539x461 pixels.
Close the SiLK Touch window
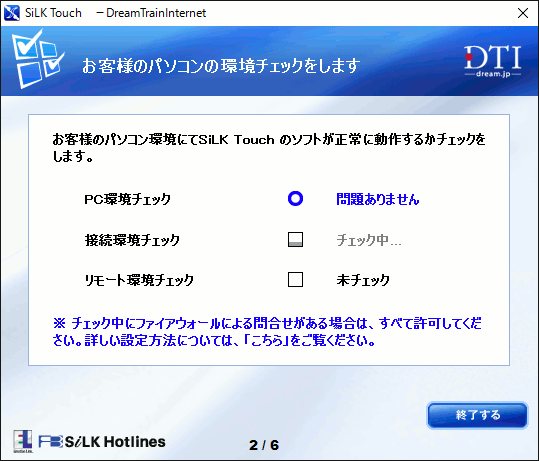pyautogui.click(x=523, y=13)
